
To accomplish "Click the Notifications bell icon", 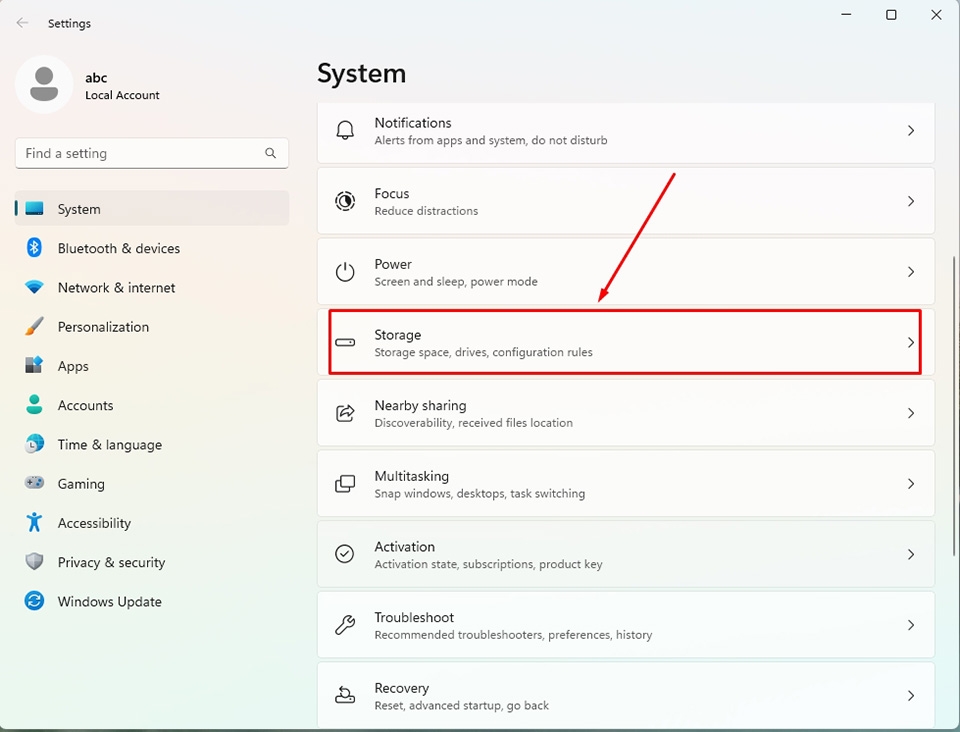I will coord(345,130).
